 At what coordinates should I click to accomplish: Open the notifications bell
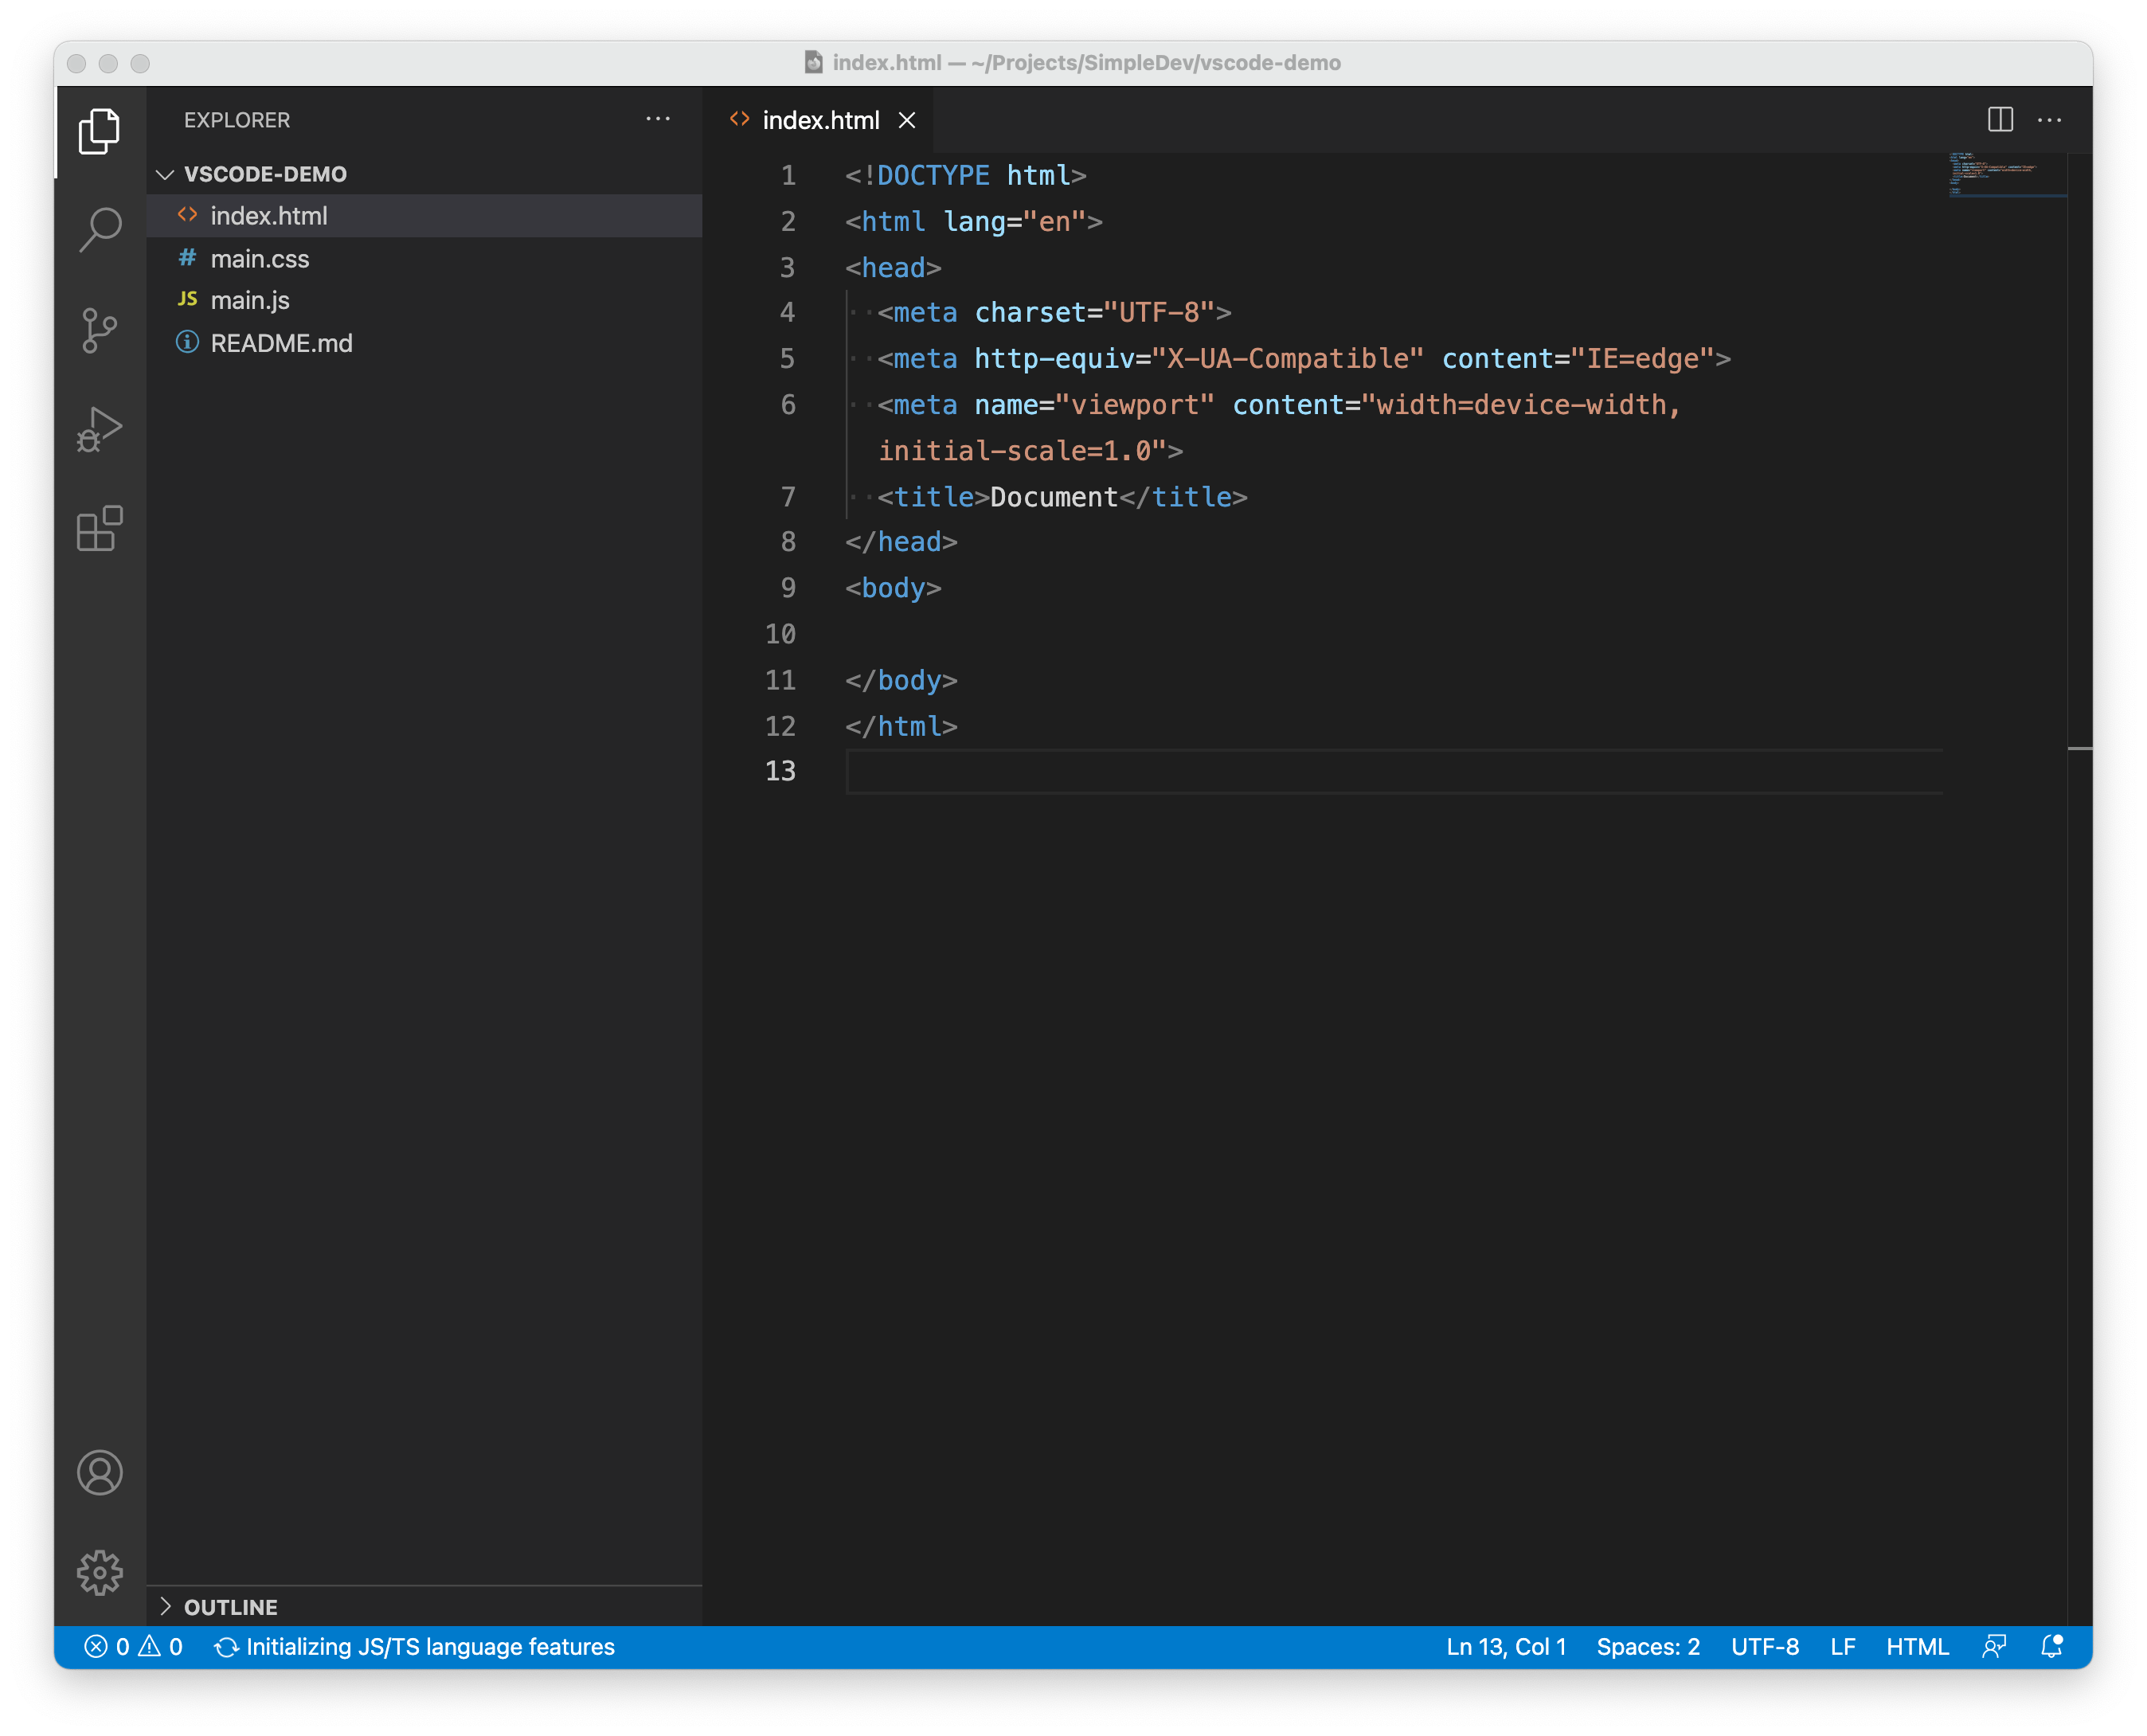click(2052, 1647)
